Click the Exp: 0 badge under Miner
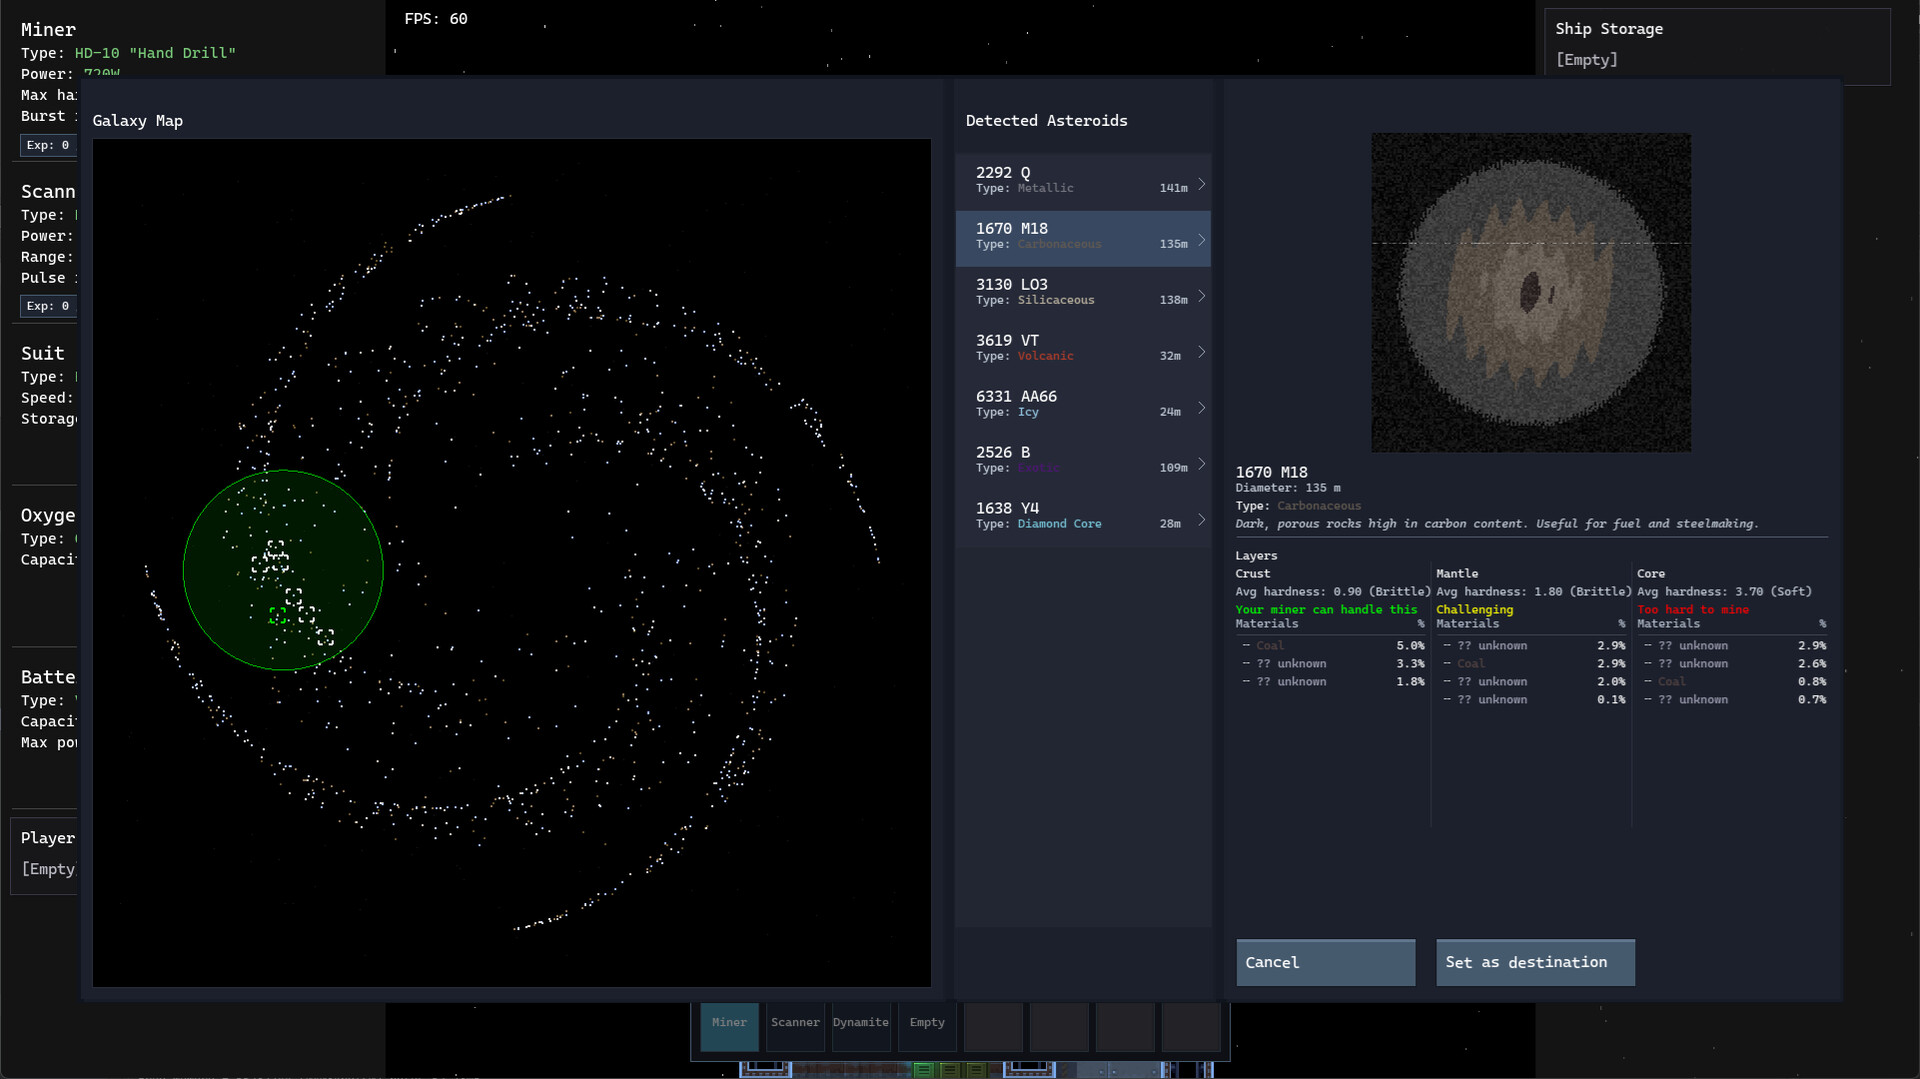 click(x=47, y=145)
